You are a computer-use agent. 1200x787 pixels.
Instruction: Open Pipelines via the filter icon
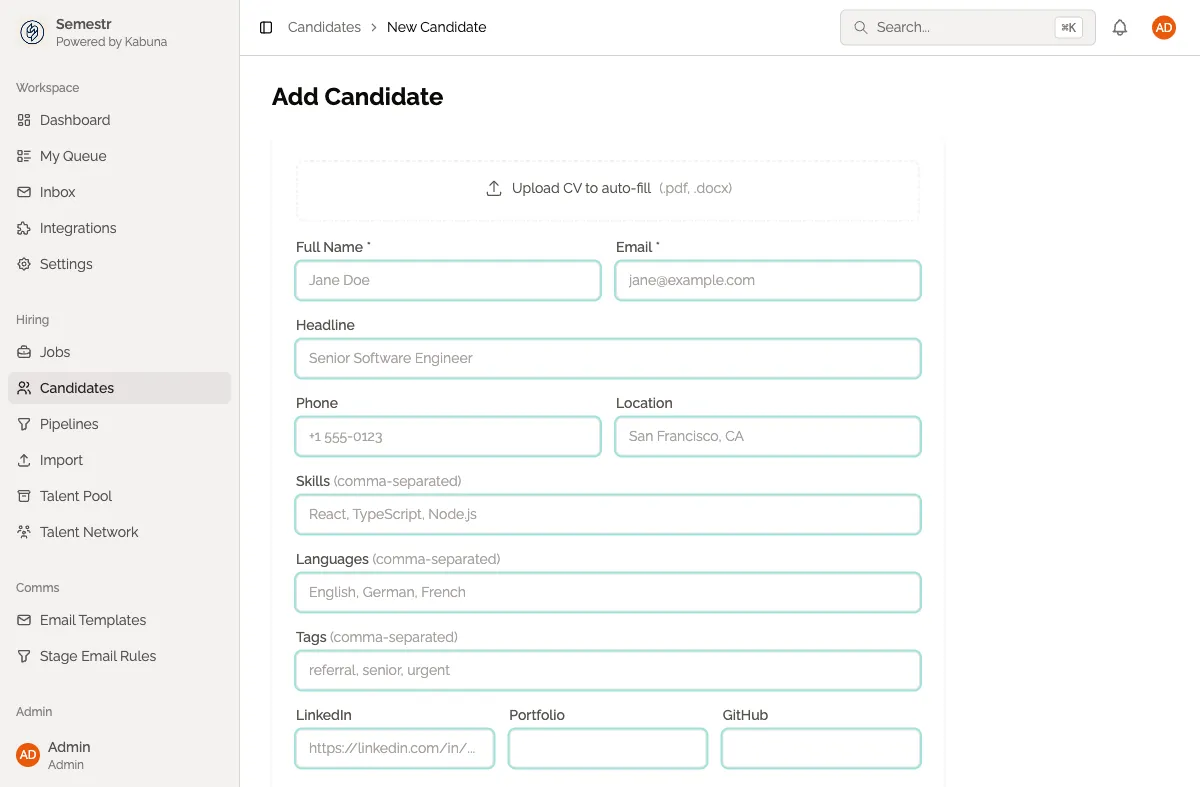(x=24, y=424)
